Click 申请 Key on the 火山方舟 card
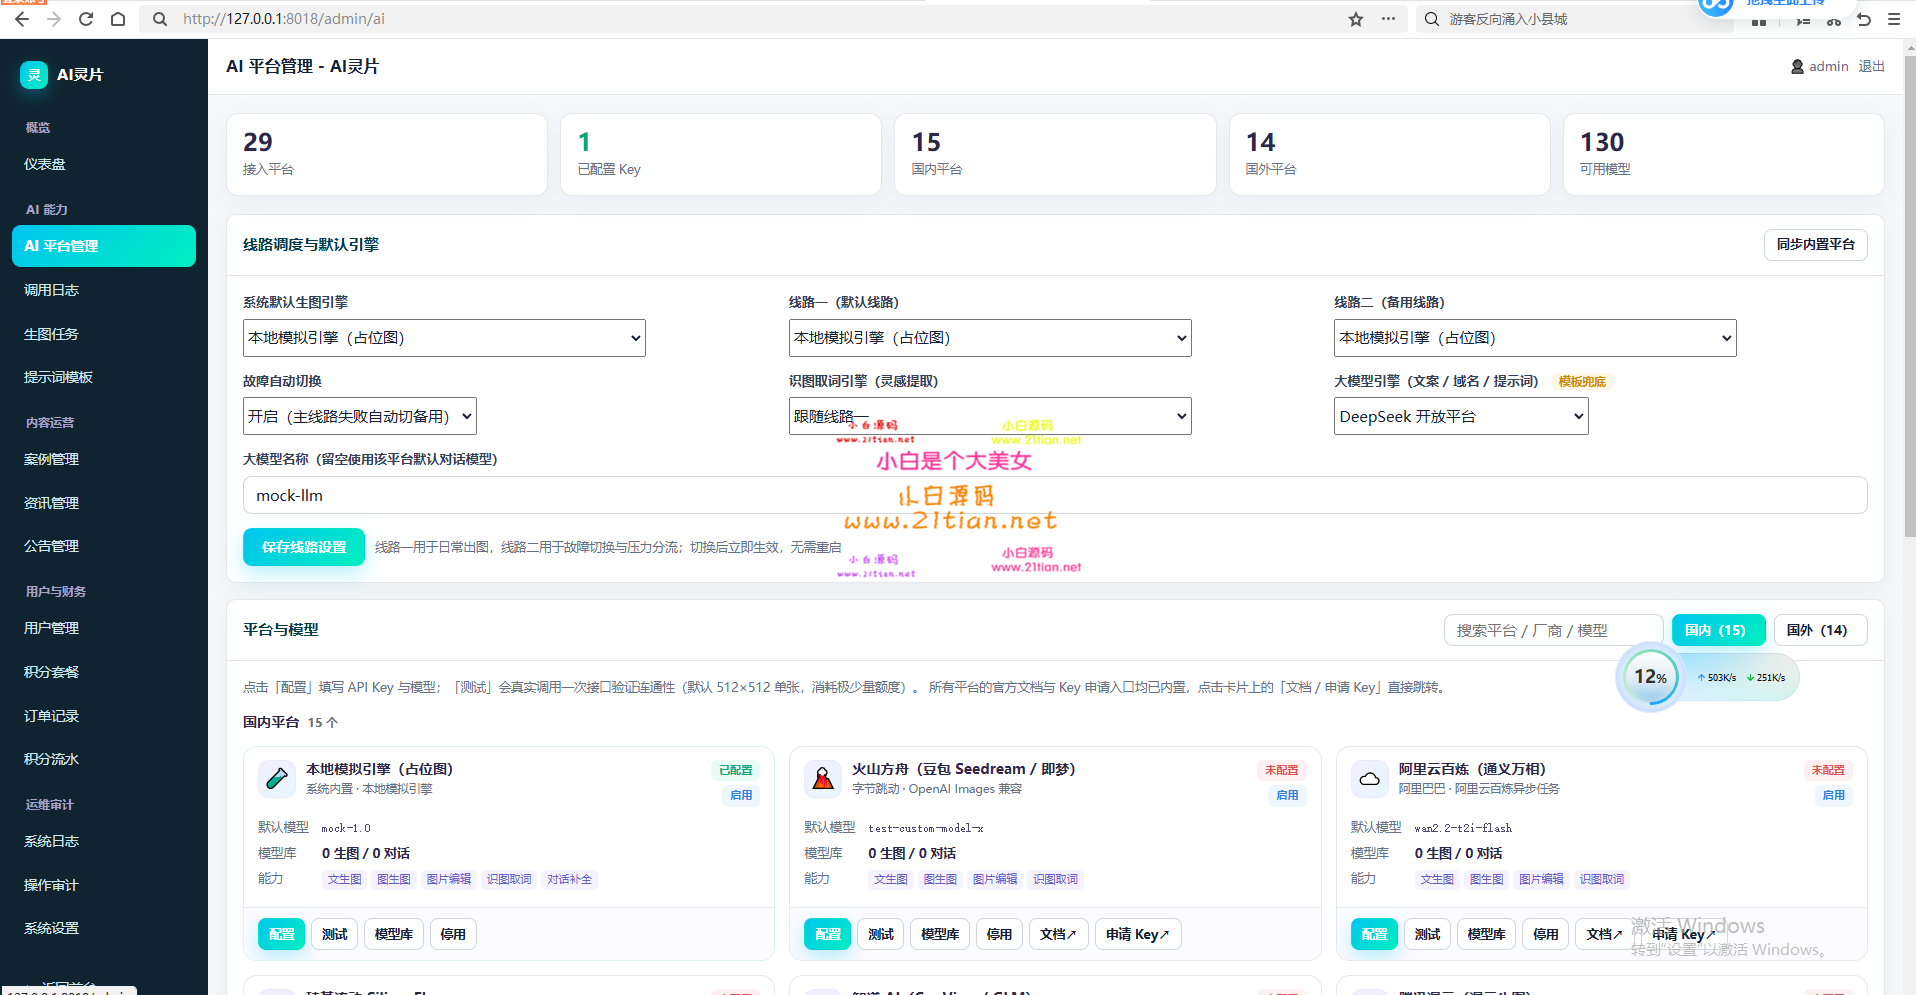1916x995 pixels. pyautogui.click(x=1138, y=934)
